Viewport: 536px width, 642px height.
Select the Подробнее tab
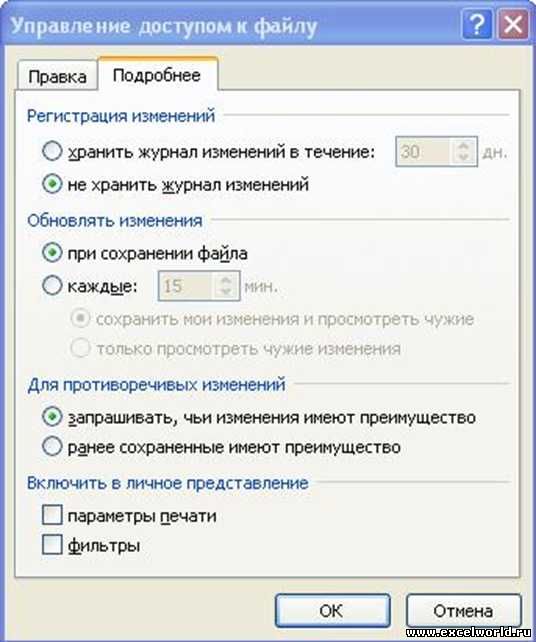click(x=157, y=75)
